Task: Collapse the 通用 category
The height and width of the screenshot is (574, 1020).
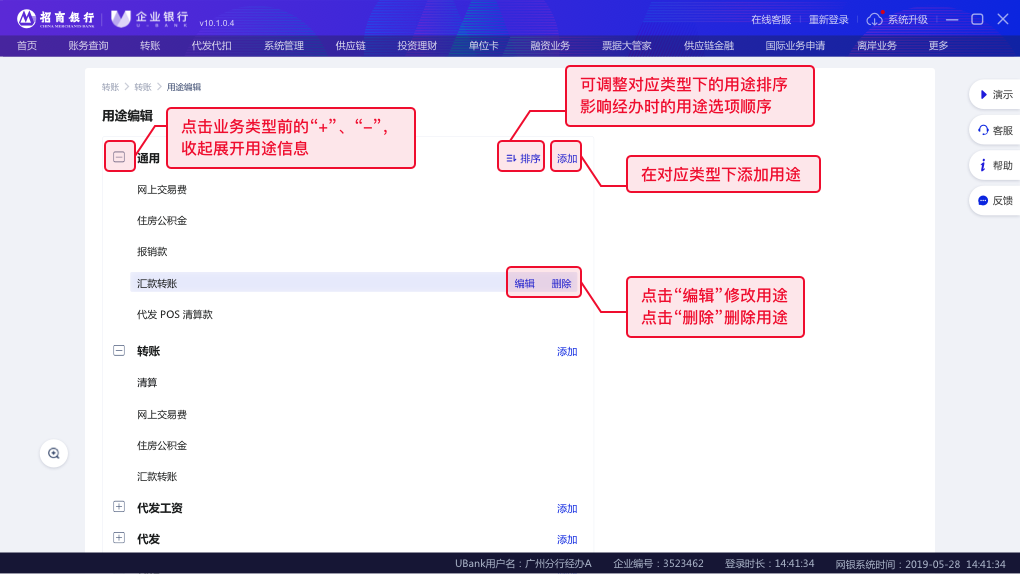Action: 119,157
